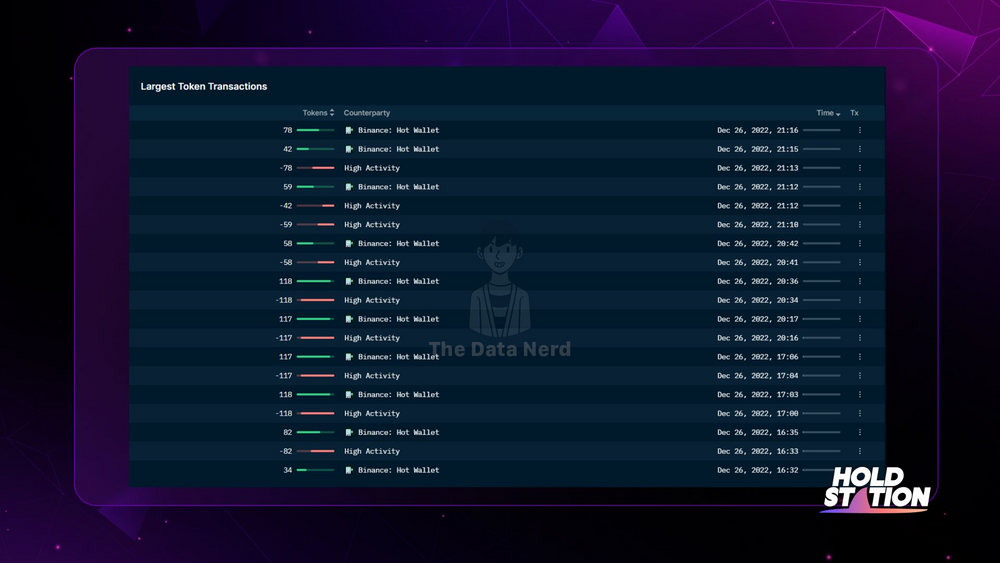Open Binance: Hot Wallet counterparty at 20:36
The width and height of the screenshot is (1000, 563).
399,281
